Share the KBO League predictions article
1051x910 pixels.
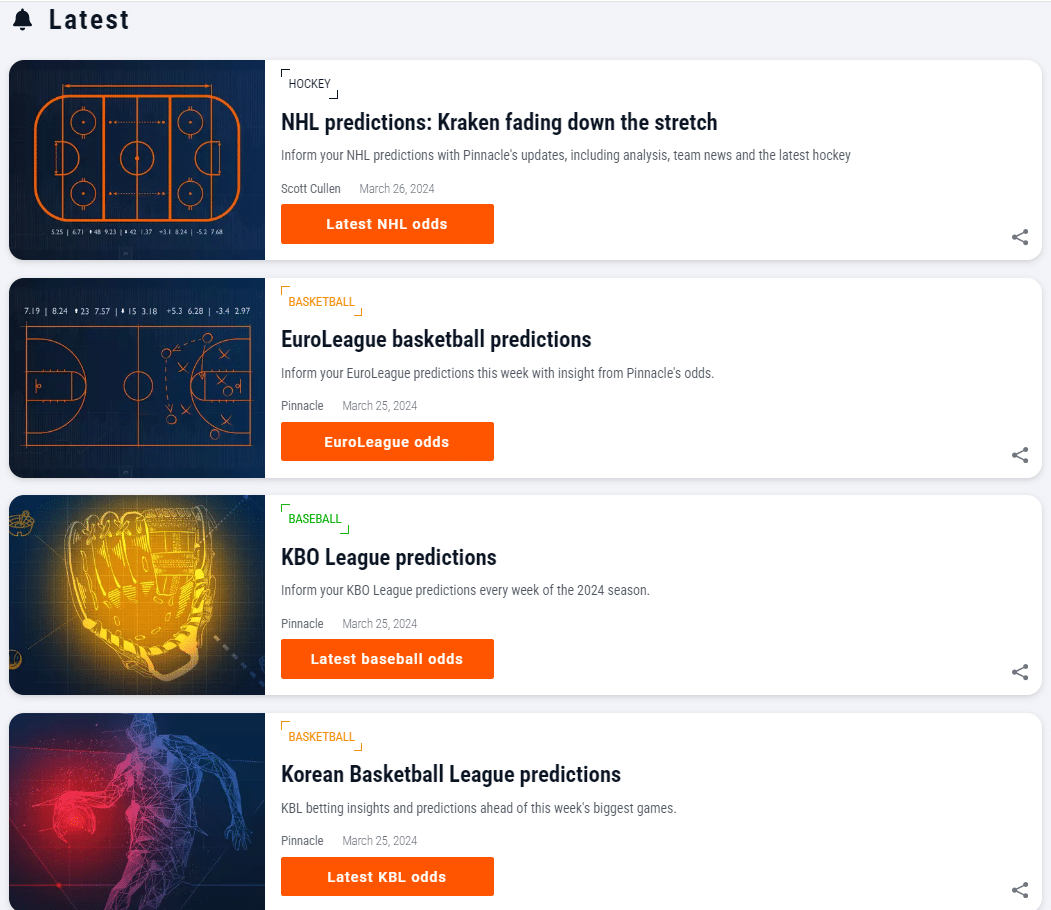click(x=1020, y=672)
